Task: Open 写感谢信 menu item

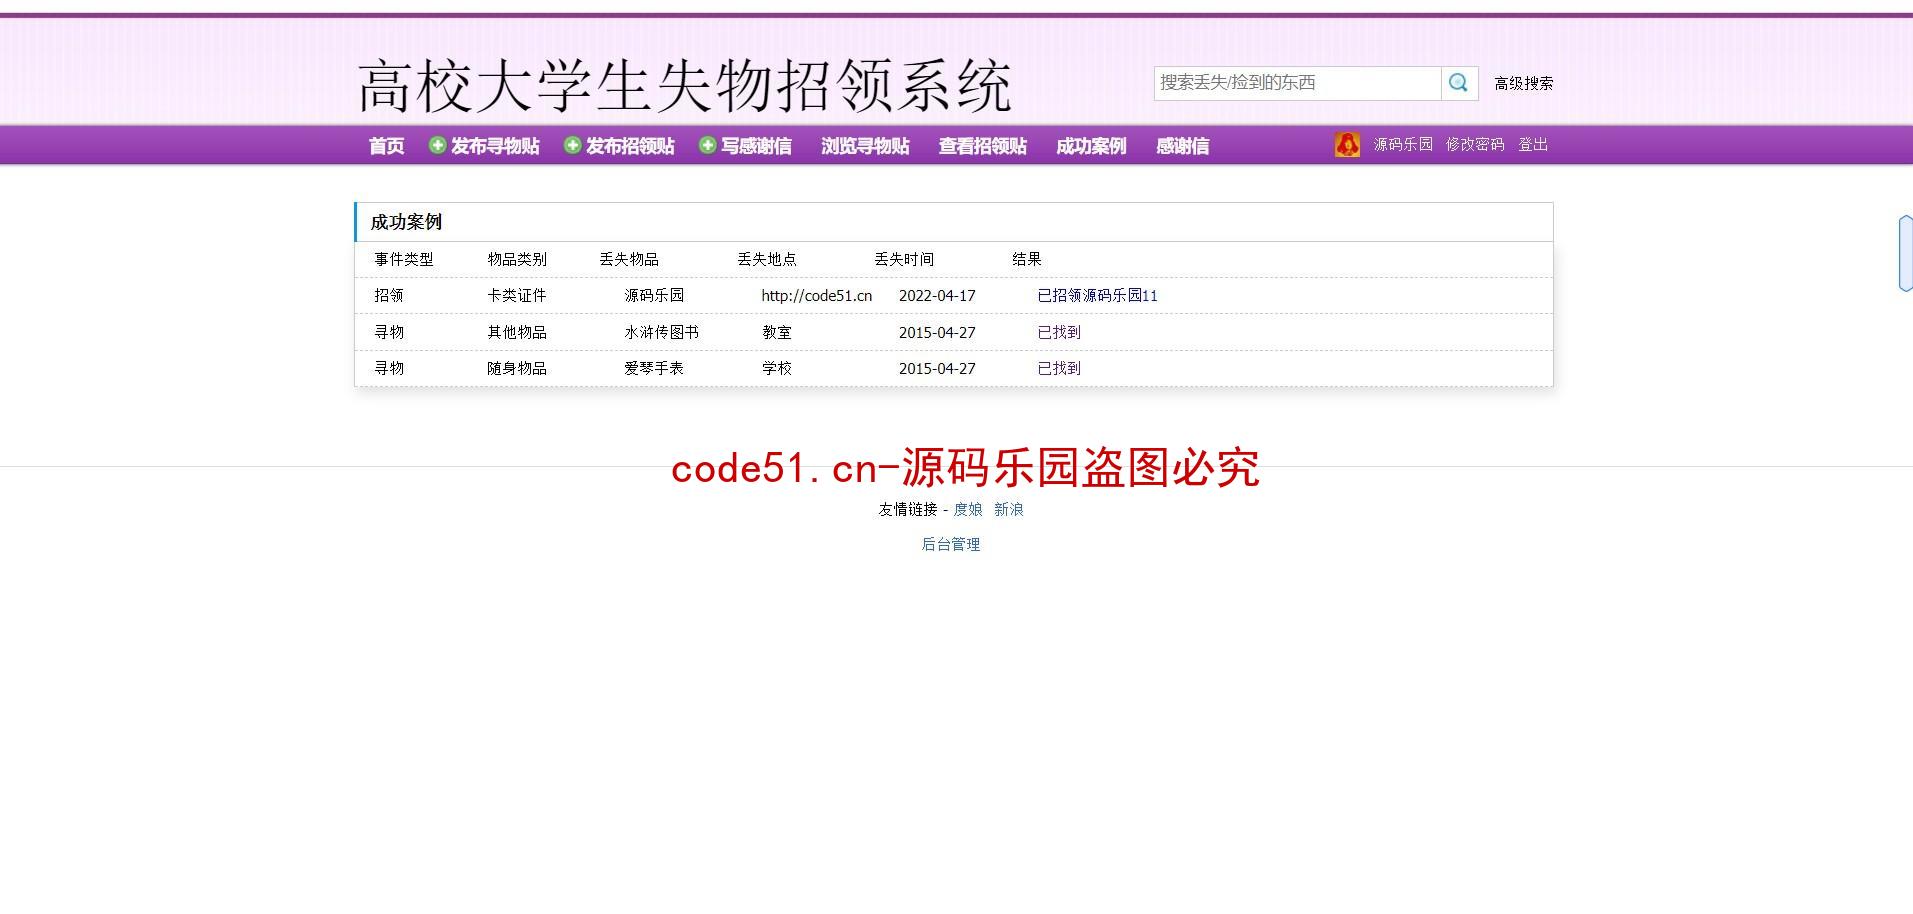Action: pos(756,146)
